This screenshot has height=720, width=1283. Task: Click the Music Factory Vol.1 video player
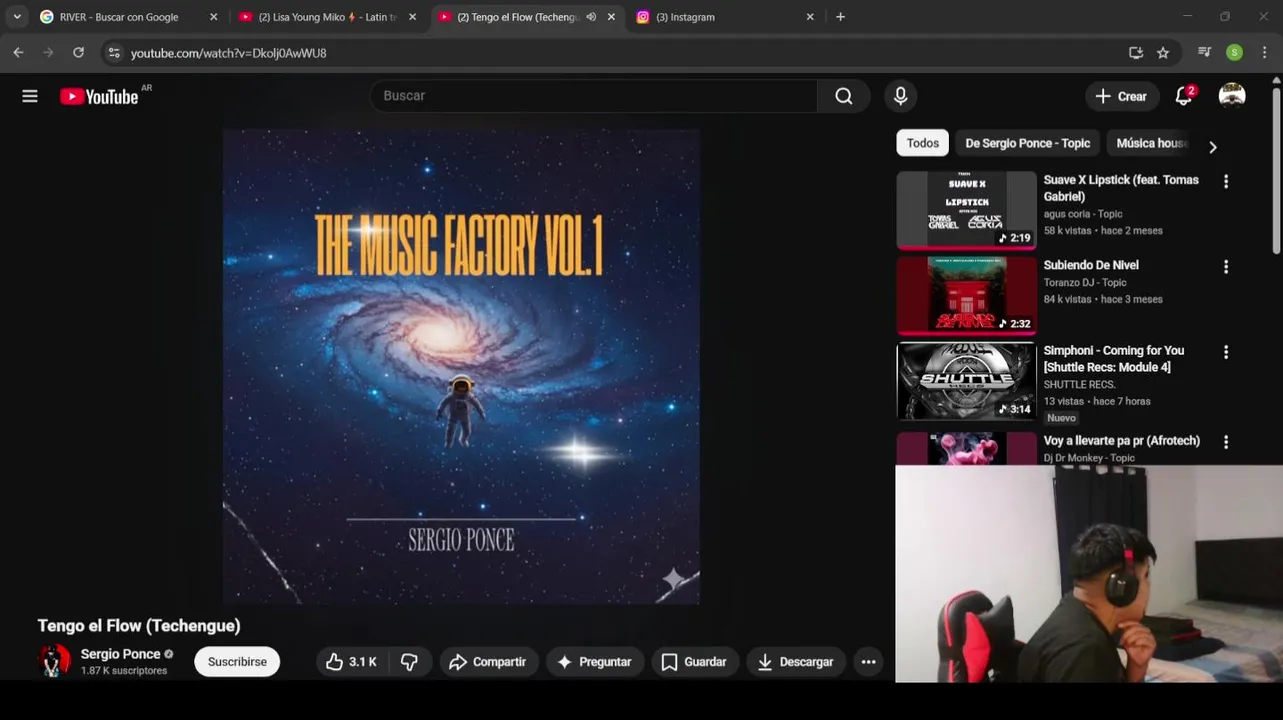[x=461, y=366]
